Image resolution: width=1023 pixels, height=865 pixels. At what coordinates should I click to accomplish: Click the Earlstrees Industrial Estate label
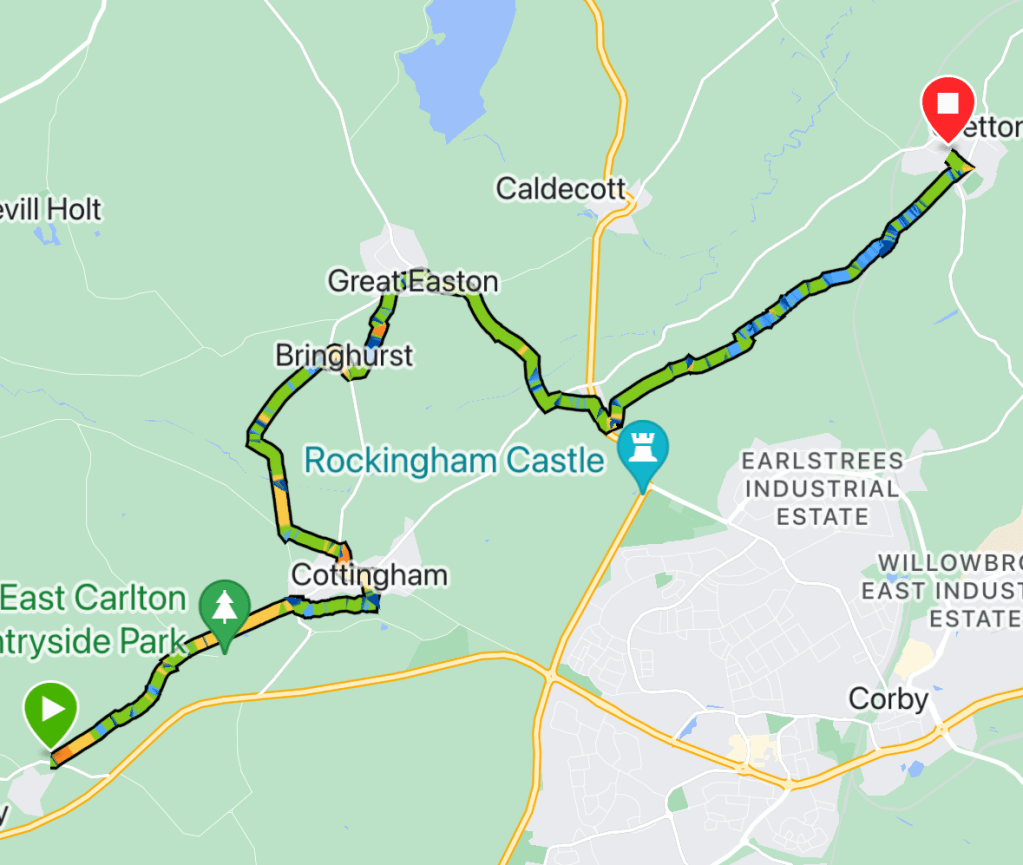pyautogui.click(x=822, y=489)
